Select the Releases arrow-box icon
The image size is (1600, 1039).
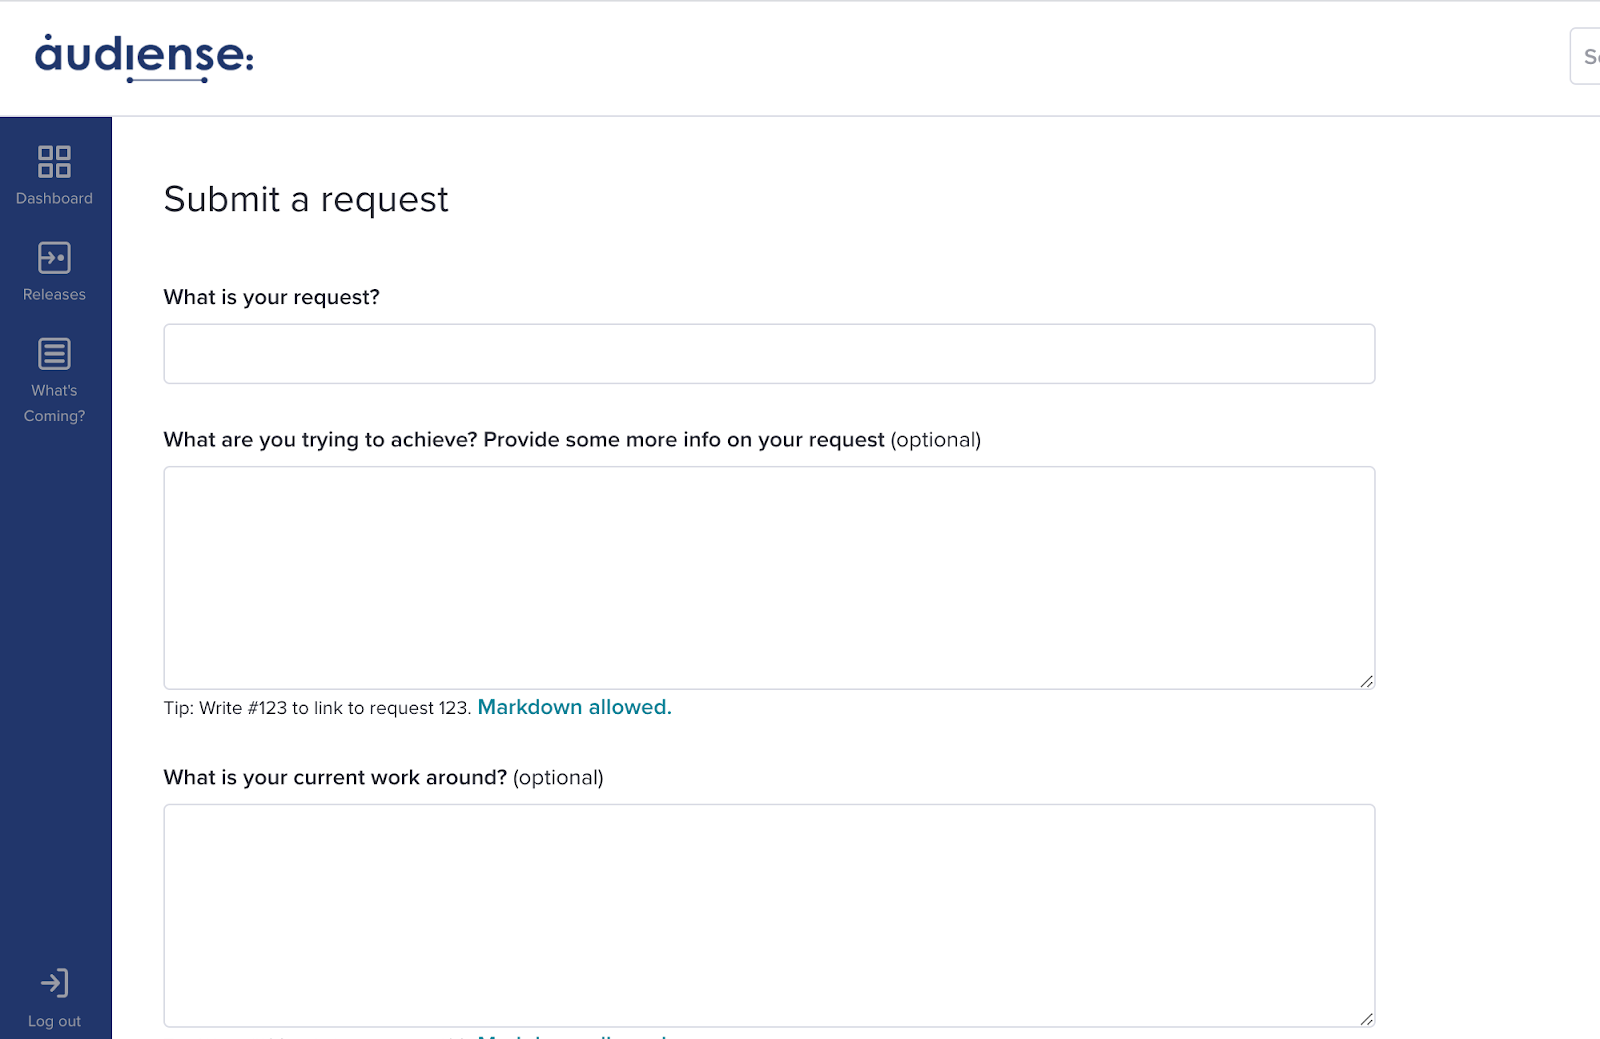coord(54,257)
